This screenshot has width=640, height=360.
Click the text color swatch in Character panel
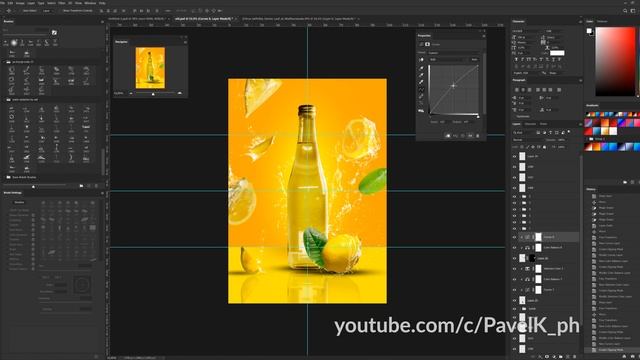pyautogui.click(x=557, y=53)
